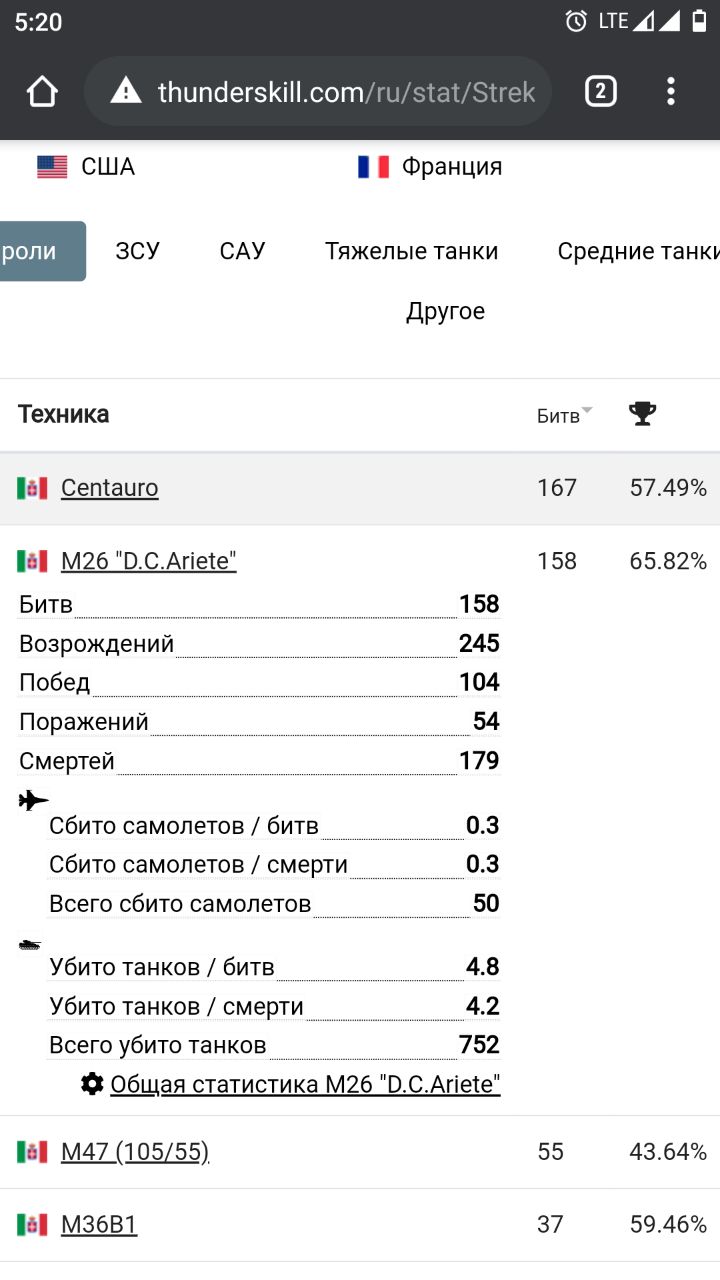720x1280 pixels.
Task: Open Общая статистика M26 "D.C.Ariete" link
Action: coord(305,1084)
